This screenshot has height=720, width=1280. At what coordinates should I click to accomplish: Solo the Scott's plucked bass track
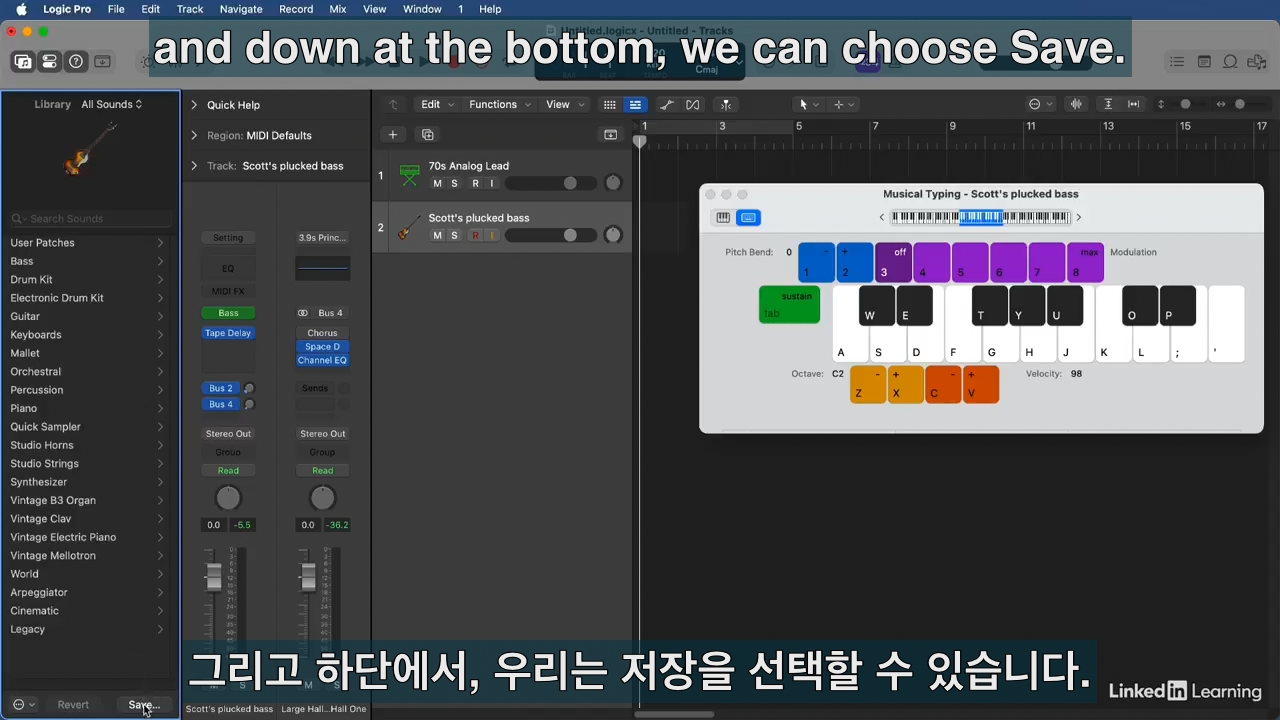(x=454, y=235)
